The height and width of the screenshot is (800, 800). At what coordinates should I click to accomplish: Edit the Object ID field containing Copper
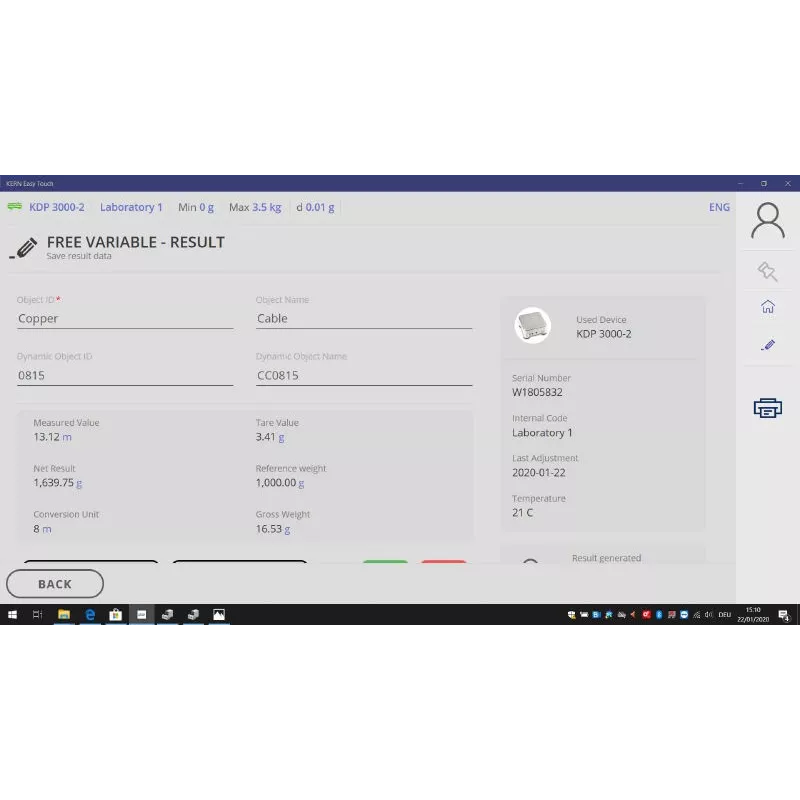click(x=125, y=319)
